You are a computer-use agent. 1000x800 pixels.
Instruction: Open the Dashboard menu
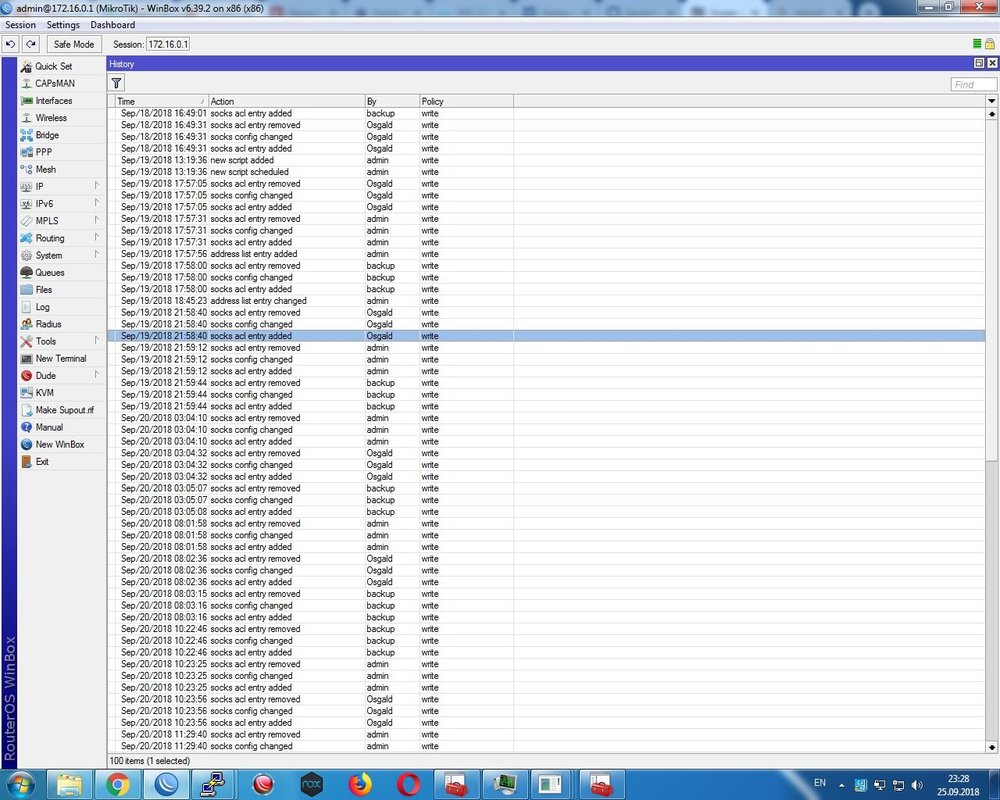pyautogui.click(x=112, y=25)
